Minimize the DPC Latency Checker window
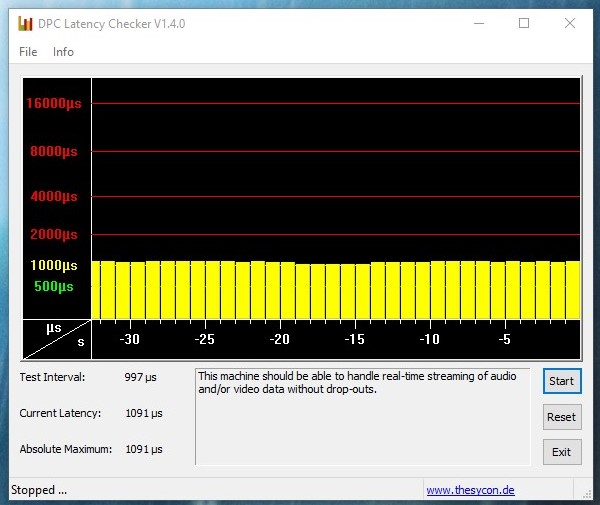Viewport: 600px width, 505px height. (x=476, y=23)
